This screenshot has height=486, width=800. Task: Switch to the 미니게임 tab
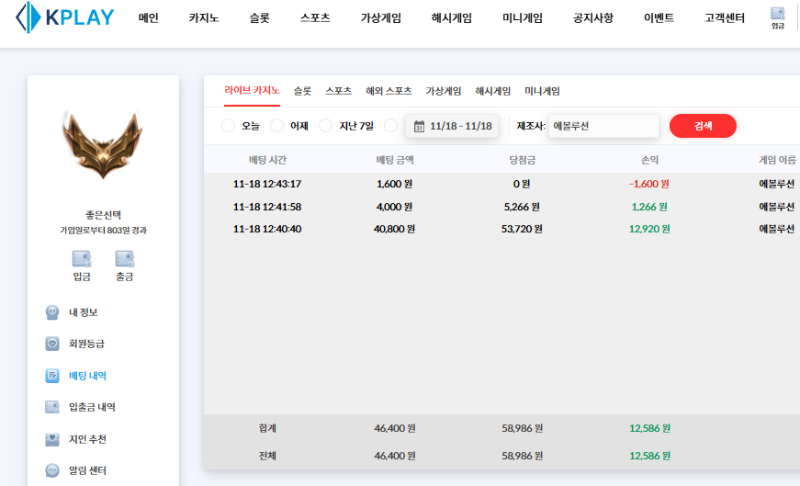pyautogui.click(x=542, y=91)
